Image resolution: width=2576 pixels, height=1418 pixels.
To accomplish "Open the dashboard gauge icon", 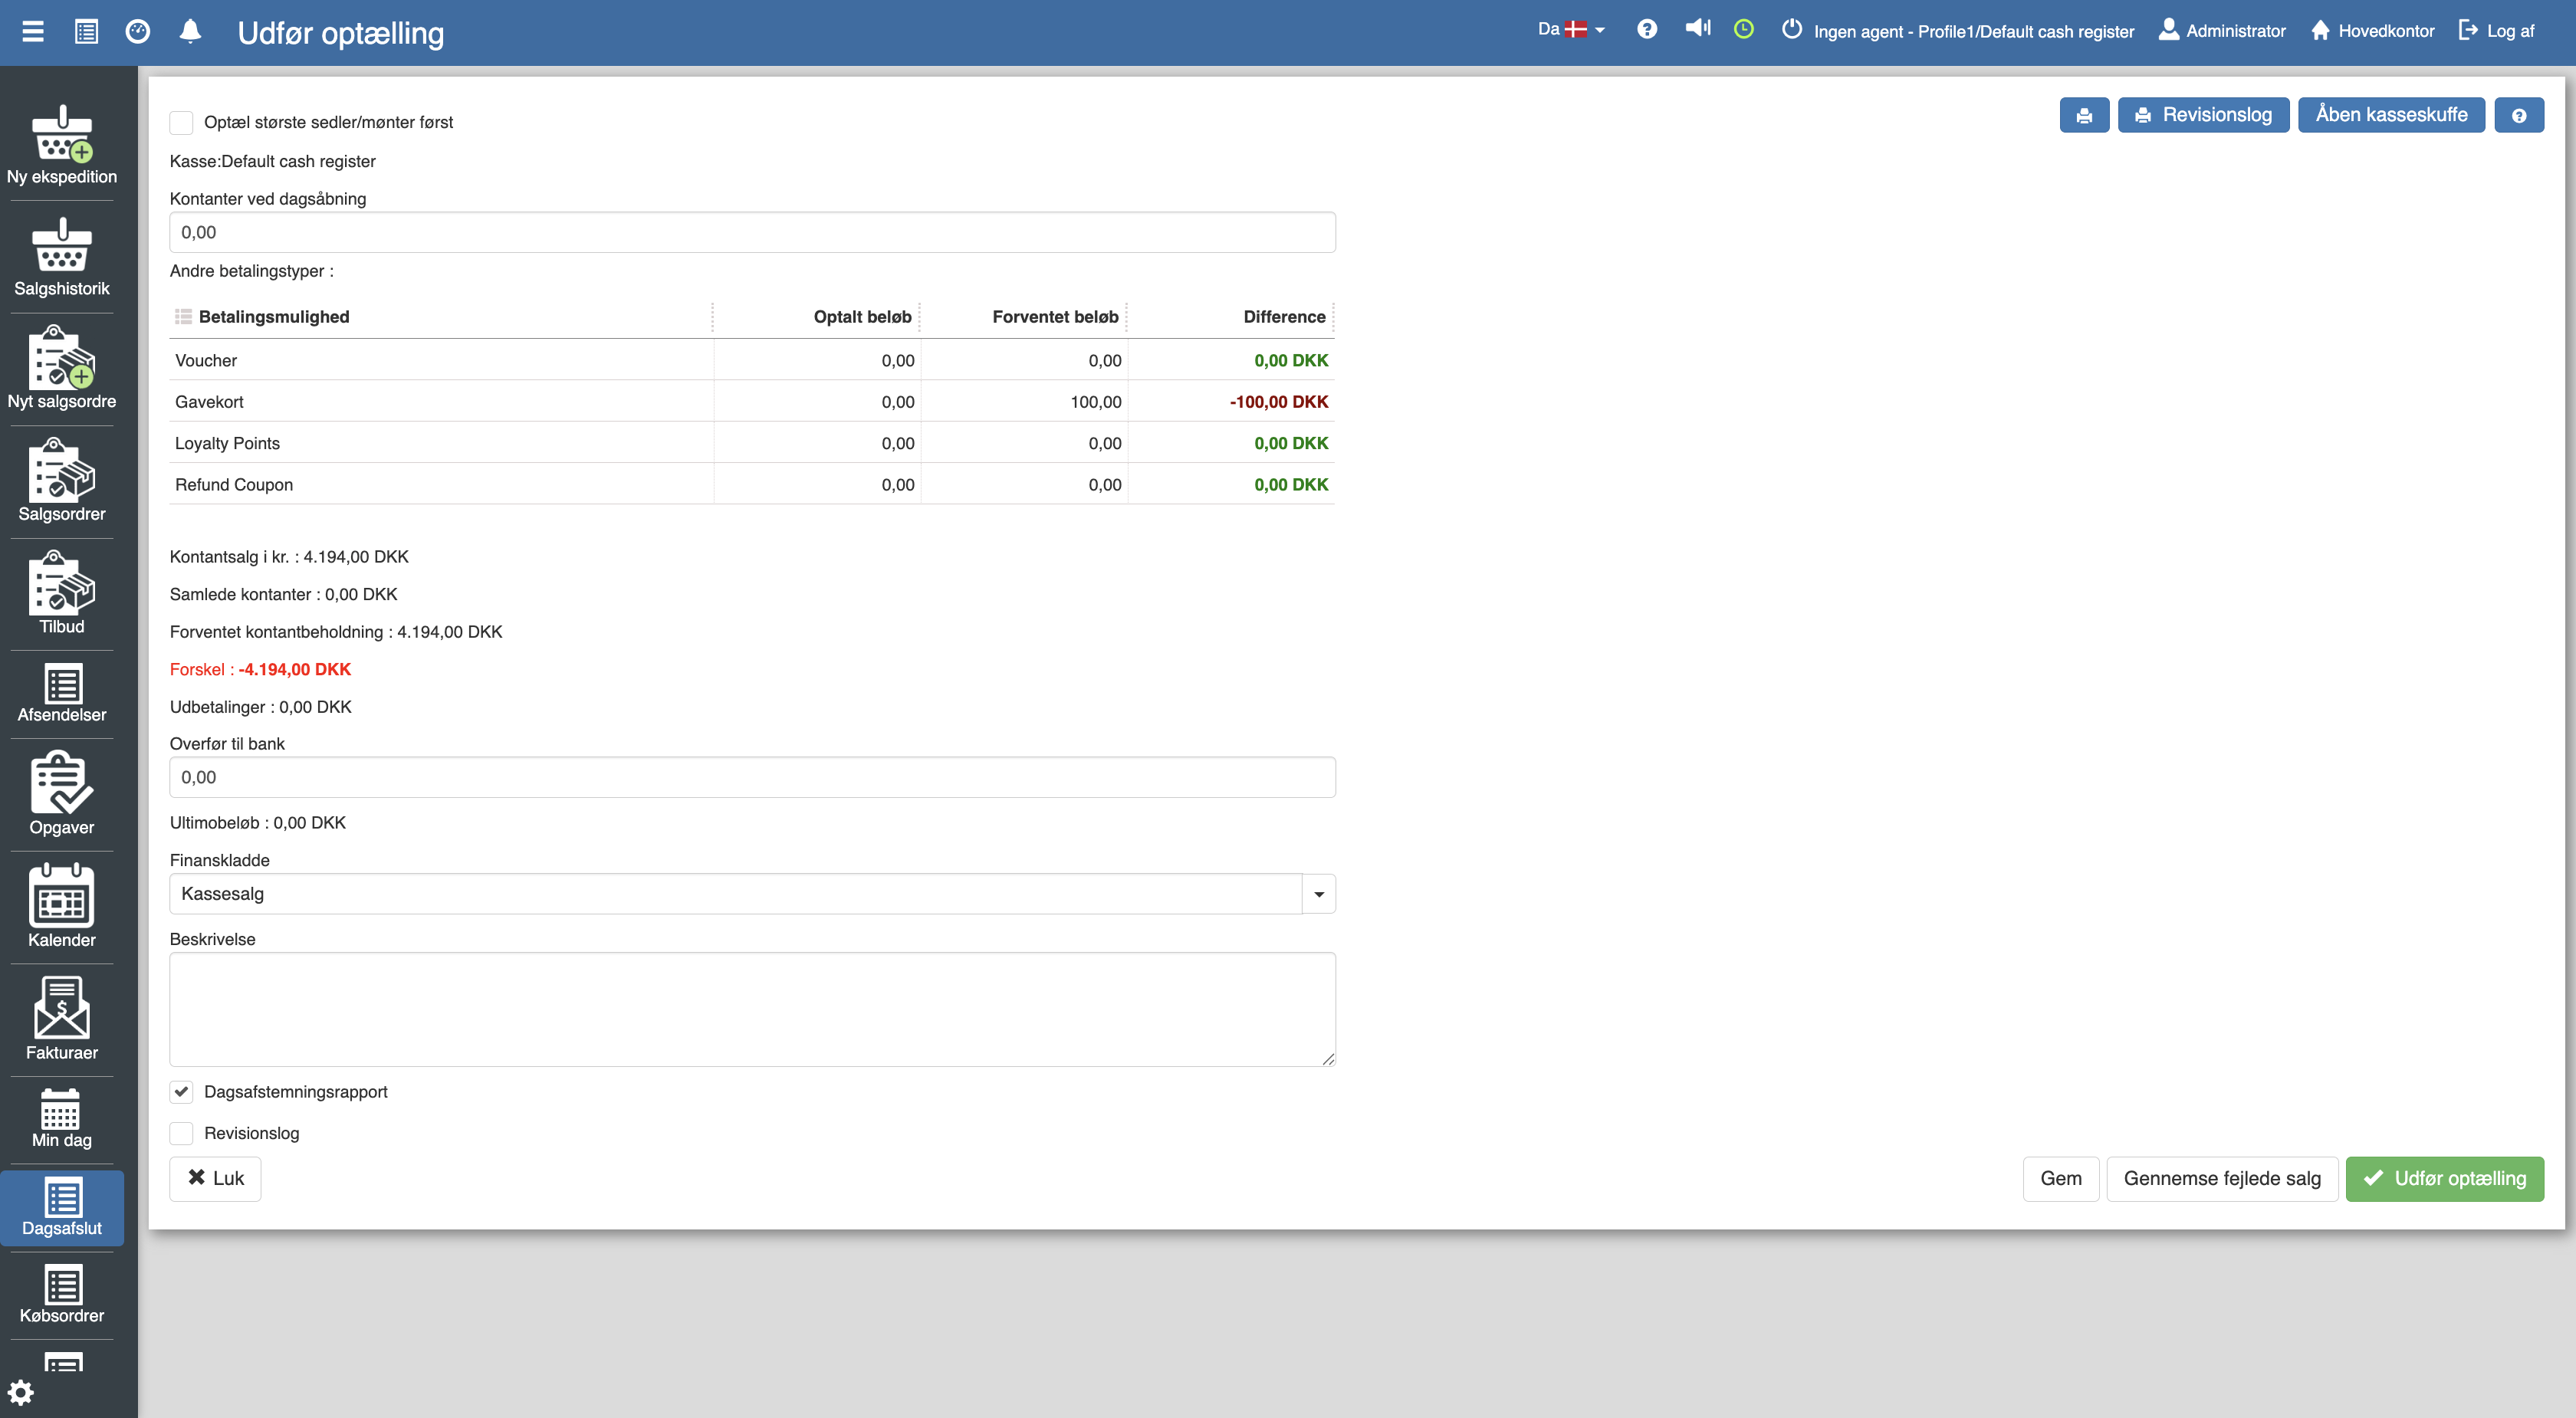I will click(x=138, y=31).
